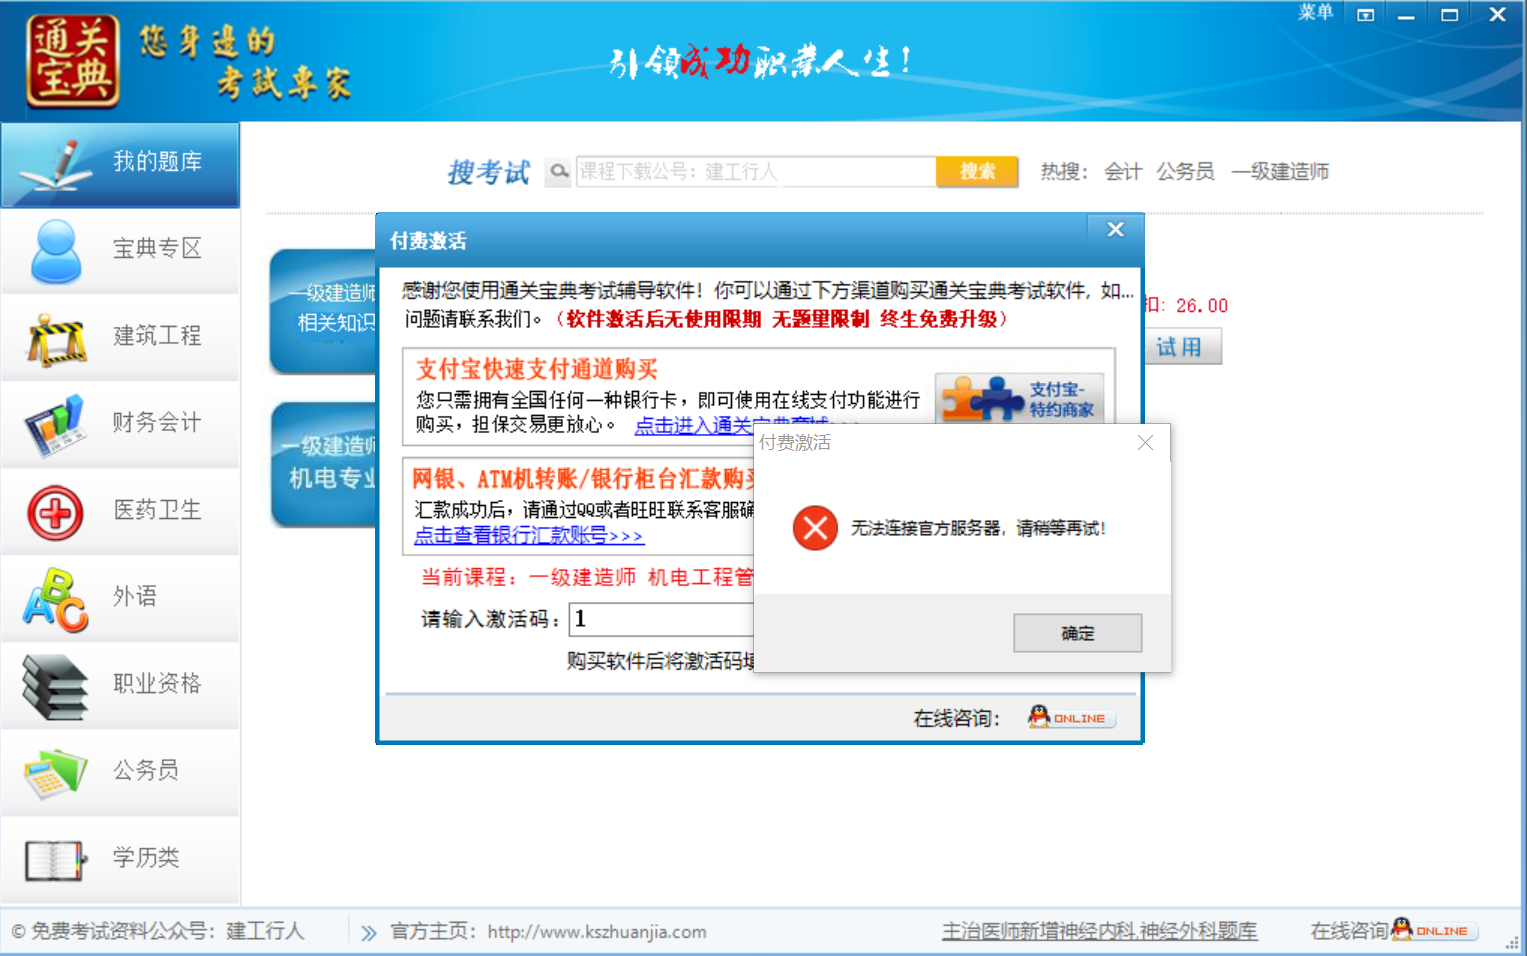Open 医药卫生 red cross icon
Screen dimensions: 1527x956
(55, 513)
